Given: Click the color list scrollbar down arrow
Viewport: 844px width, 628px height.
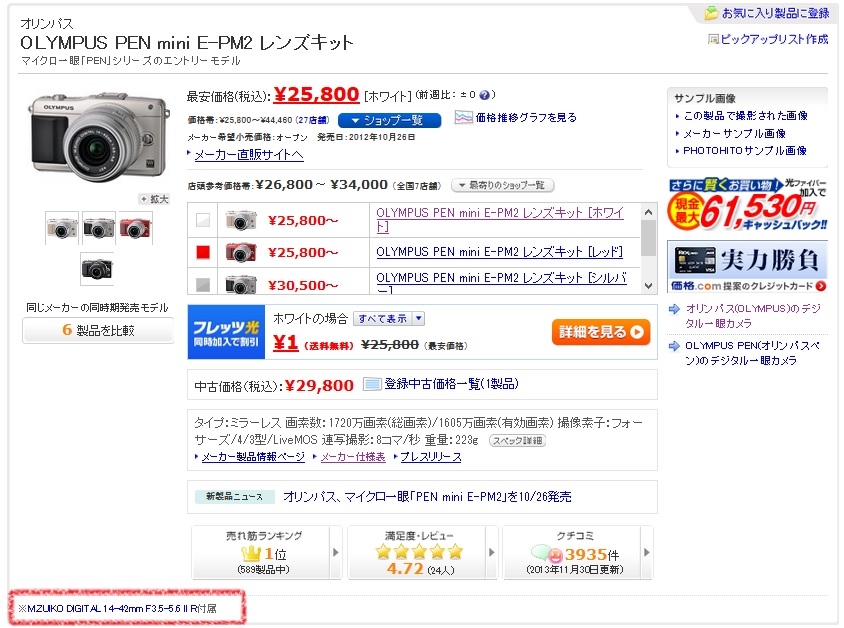Looking at the screenshot, I should 649,286.
